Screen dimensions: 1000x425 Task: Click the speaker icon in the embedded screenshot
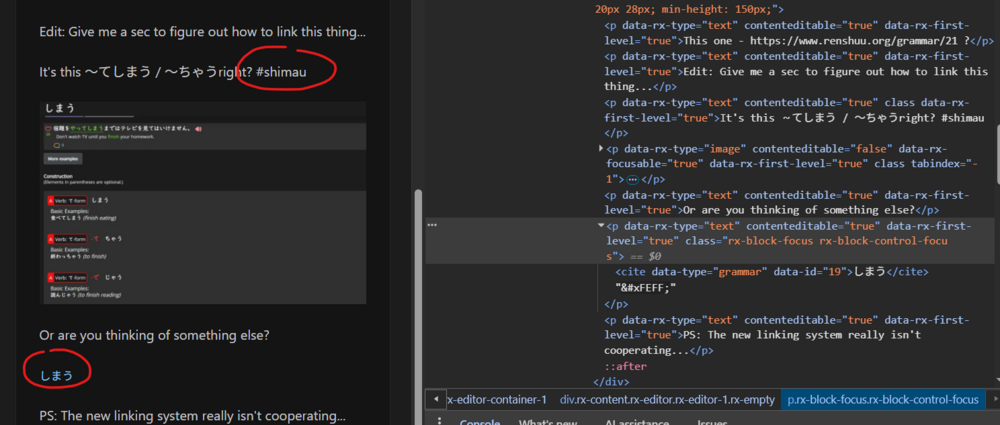click(x=199, y=129)
